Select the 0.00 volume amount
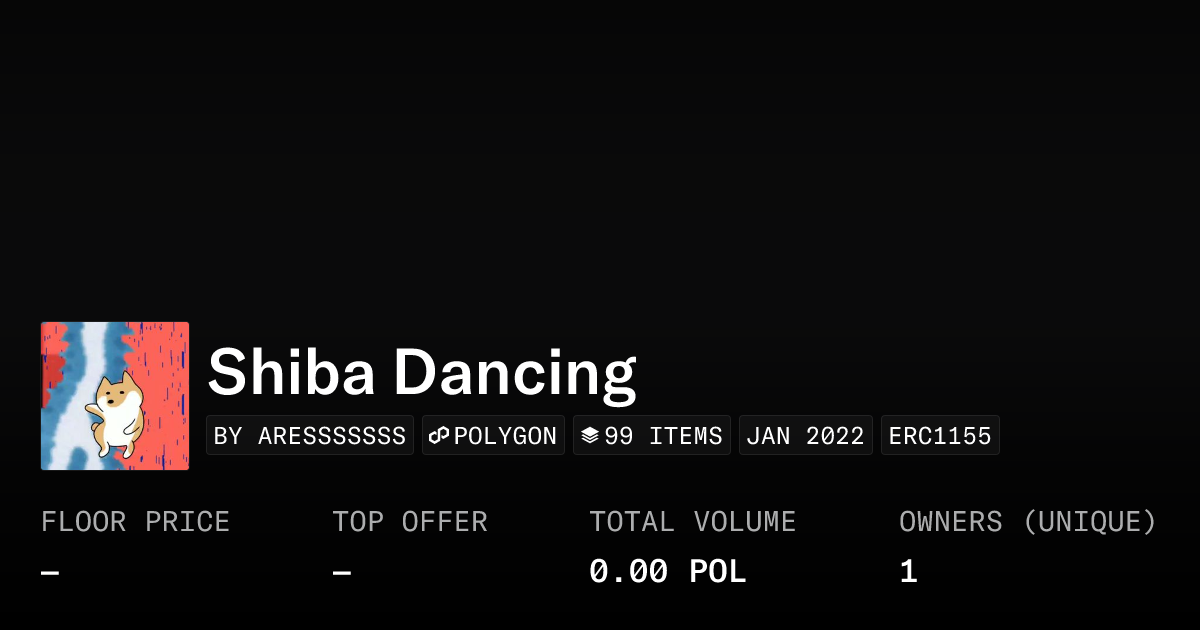 [628, 572]
